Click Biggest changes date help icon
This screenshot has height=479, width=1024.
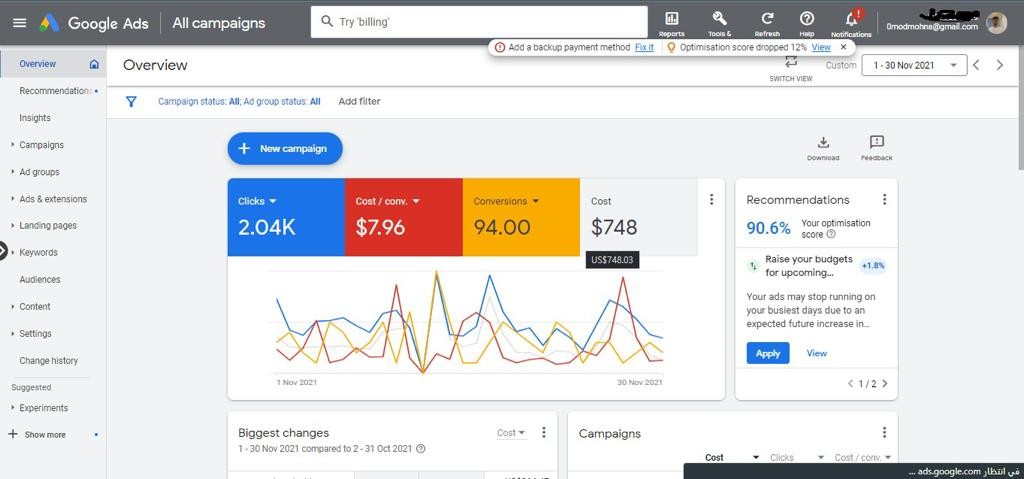tap(421, 449)
